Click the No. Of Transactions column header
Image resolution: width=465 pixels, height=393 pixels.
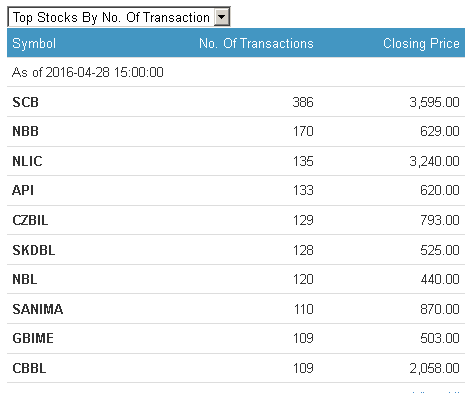click(x=256, y=43)
